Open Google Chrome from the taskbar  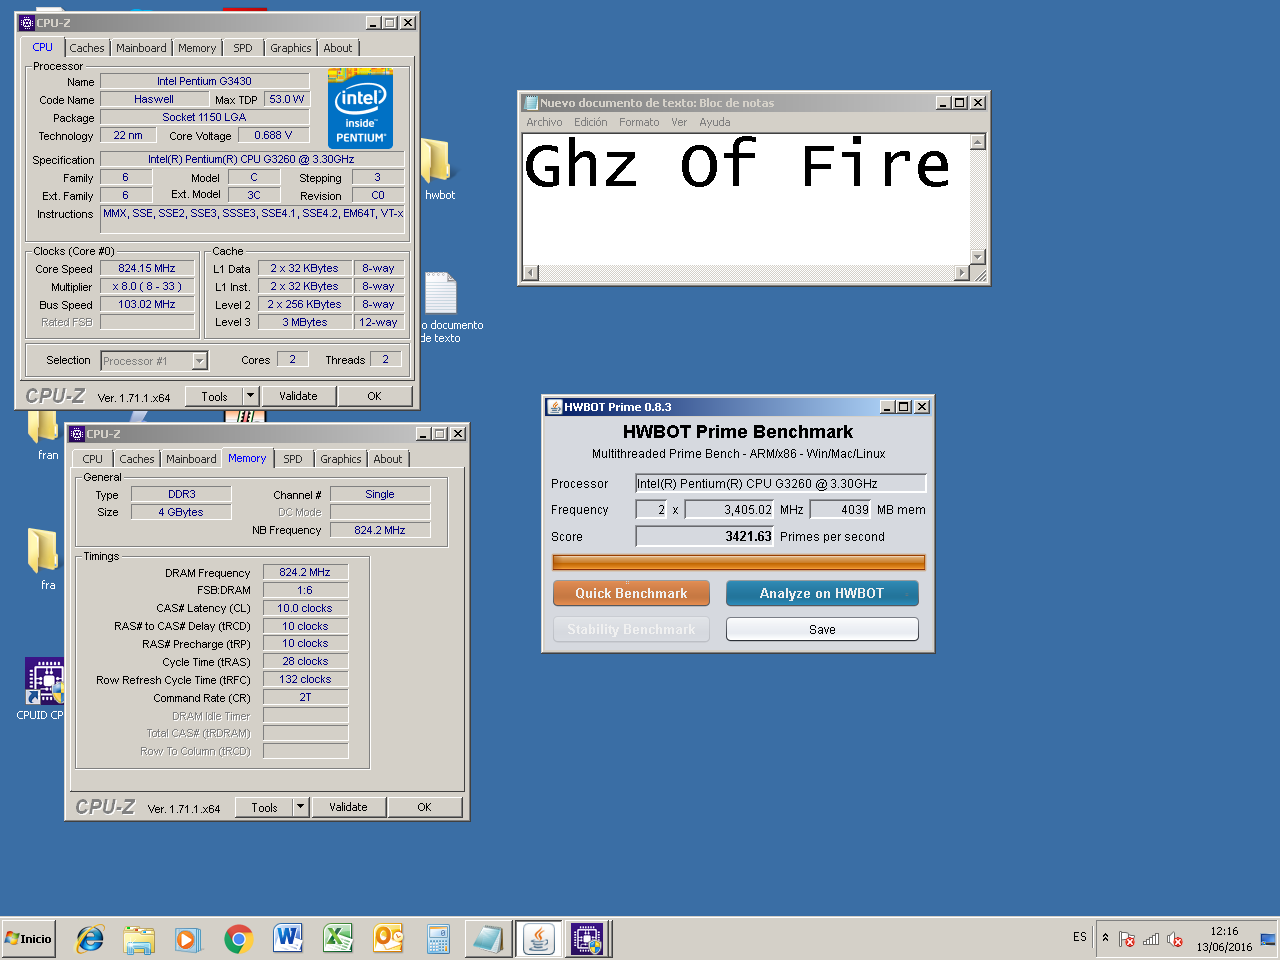point(238,939)
